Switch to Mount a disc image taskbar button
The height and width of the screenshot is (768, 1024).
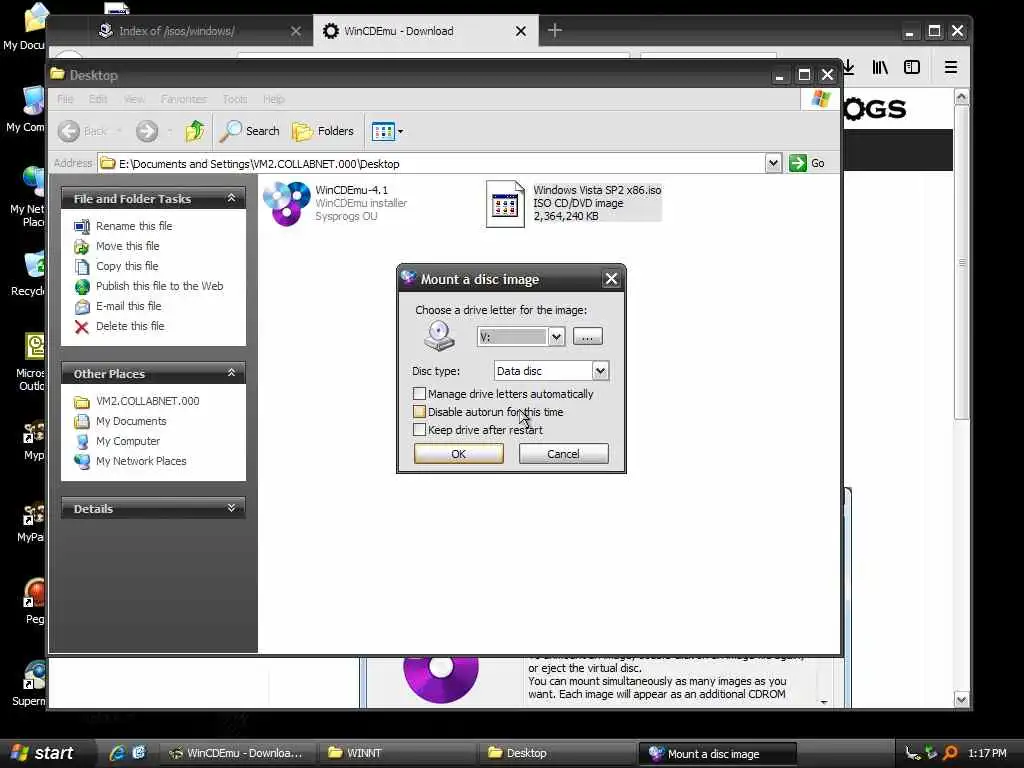point(717,754)
